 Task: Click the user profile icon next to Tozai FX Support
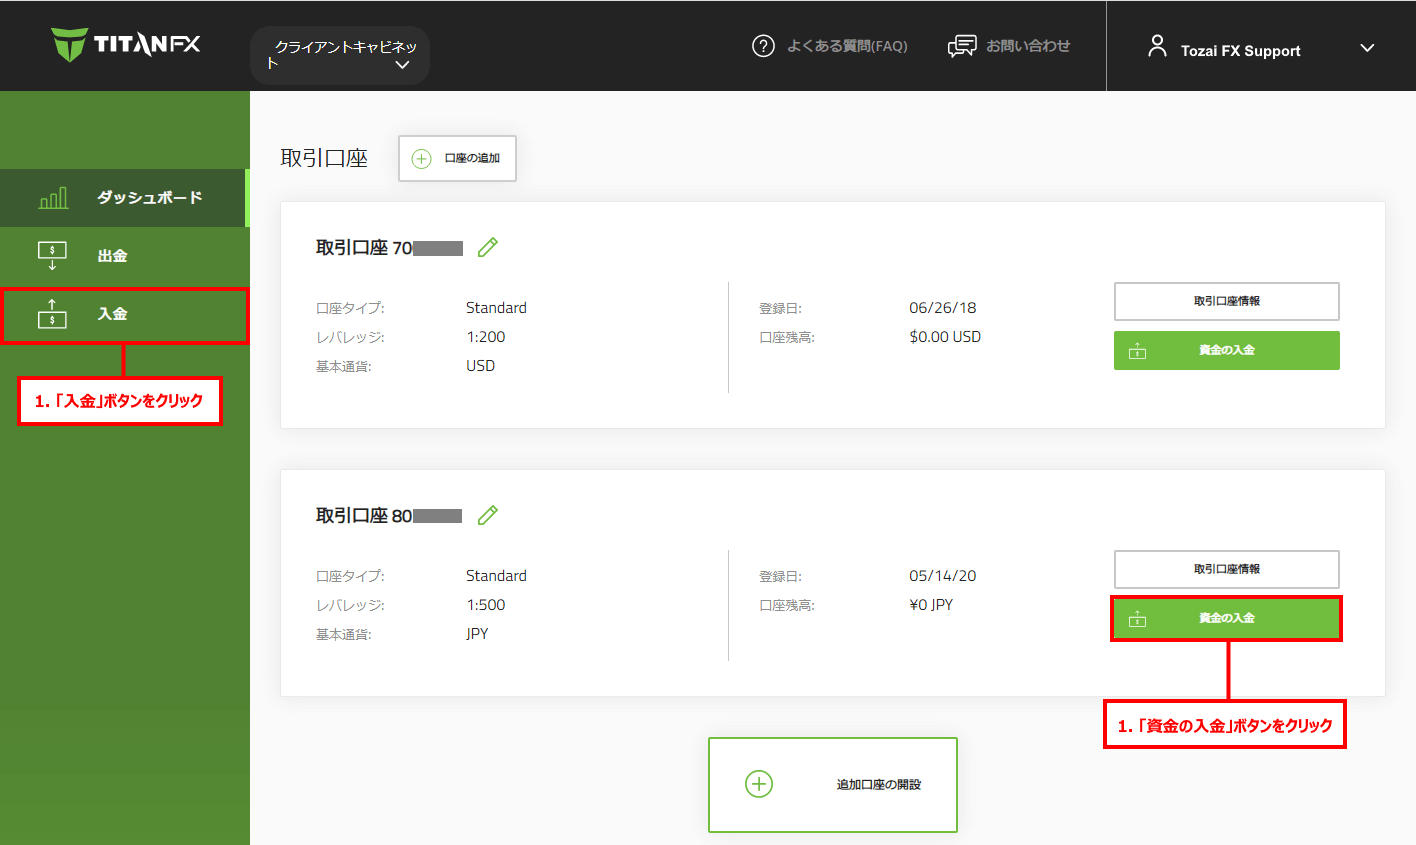click(1157, 44)
